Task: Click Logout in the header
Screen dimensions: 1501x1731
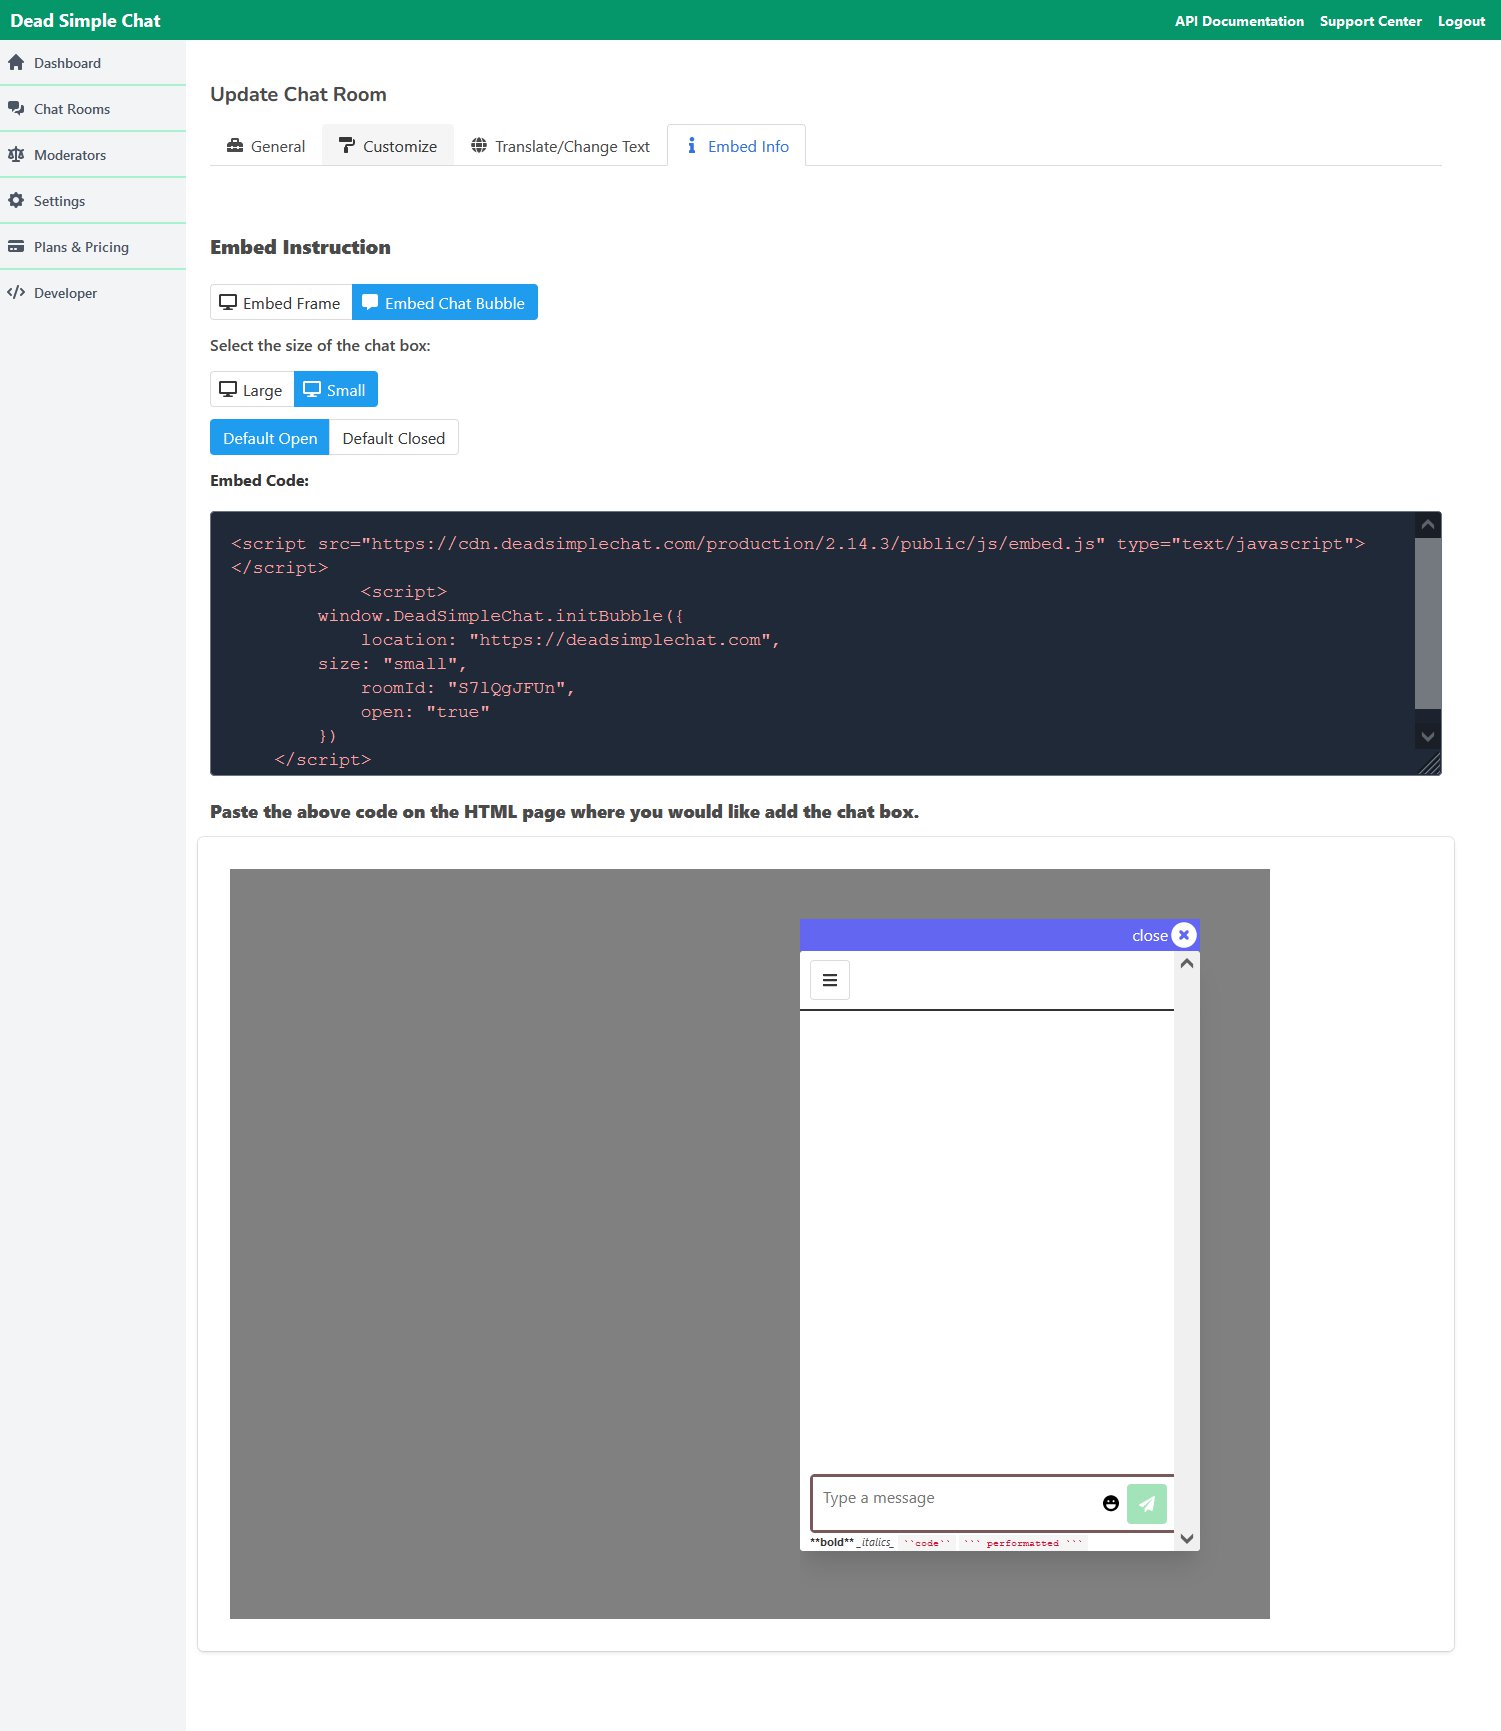Action: 1461,21
